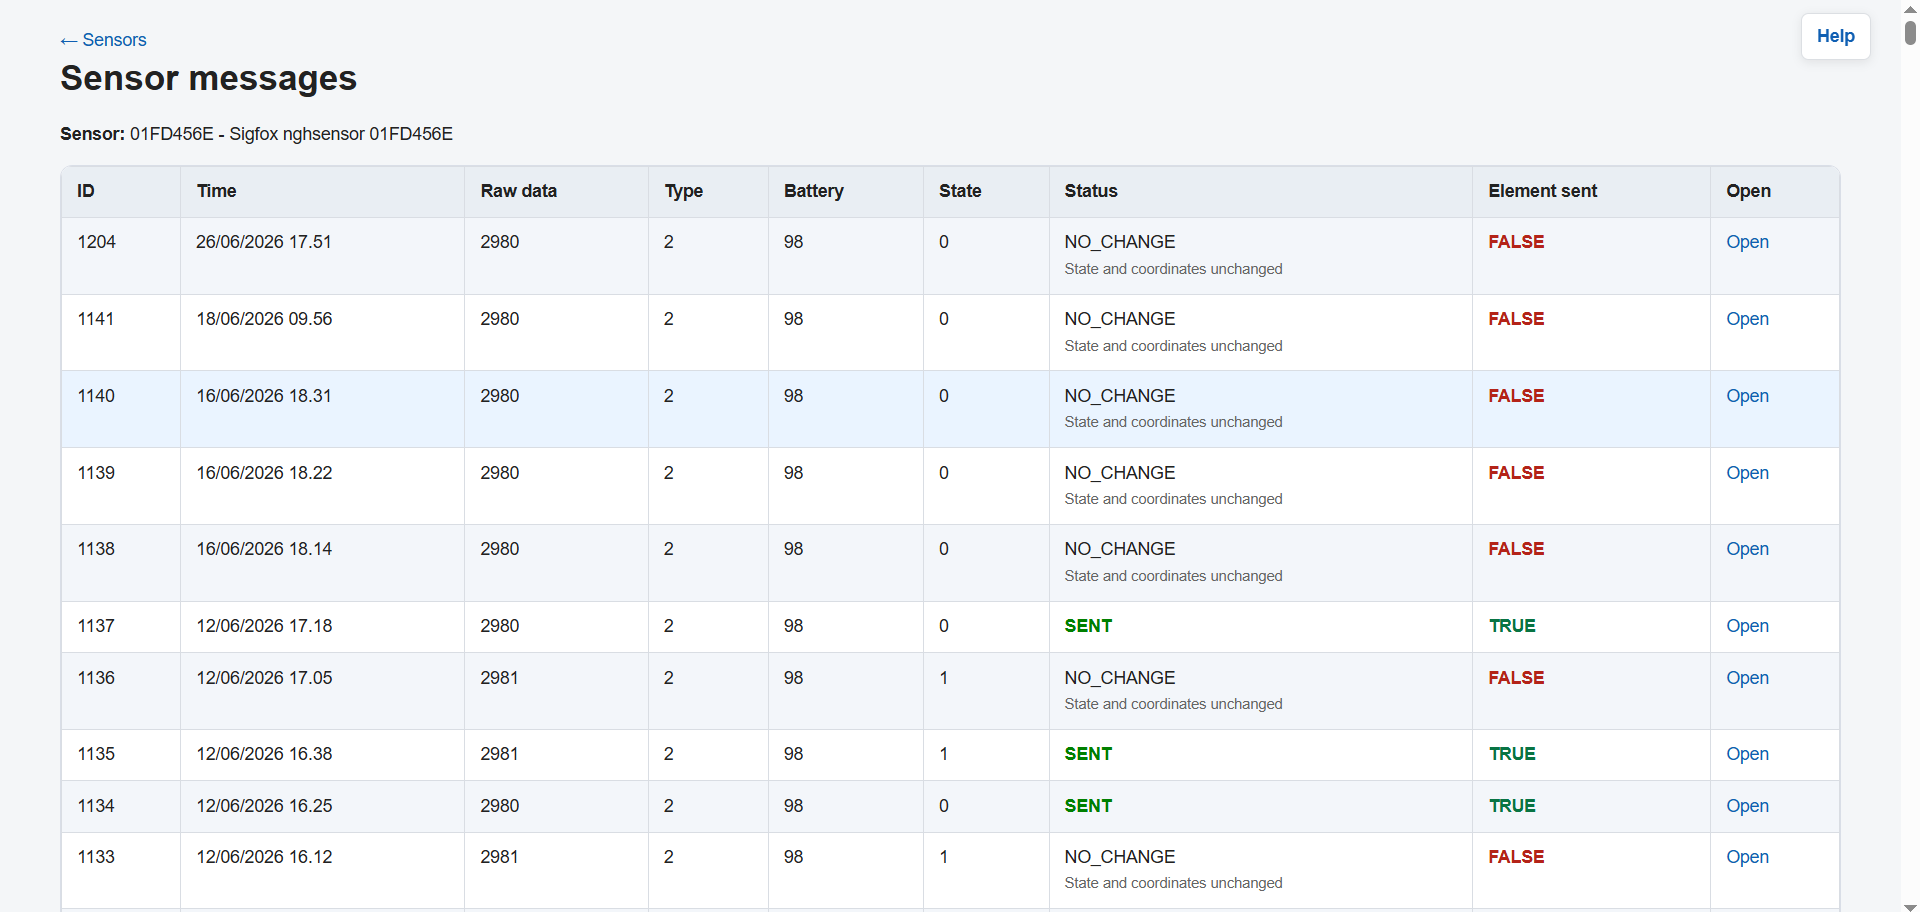Click the Element sent column header
The width and height of the screenshot is (1920, 912).
[1542, 191]
